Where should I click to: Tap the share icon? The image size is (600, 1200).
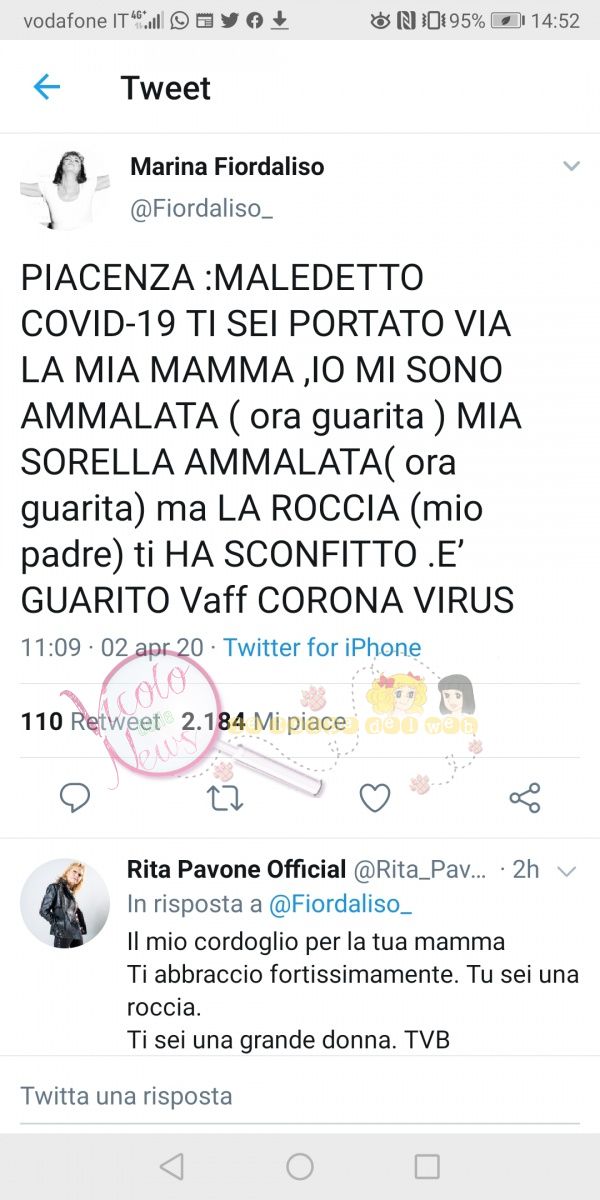tap(525, 797)
